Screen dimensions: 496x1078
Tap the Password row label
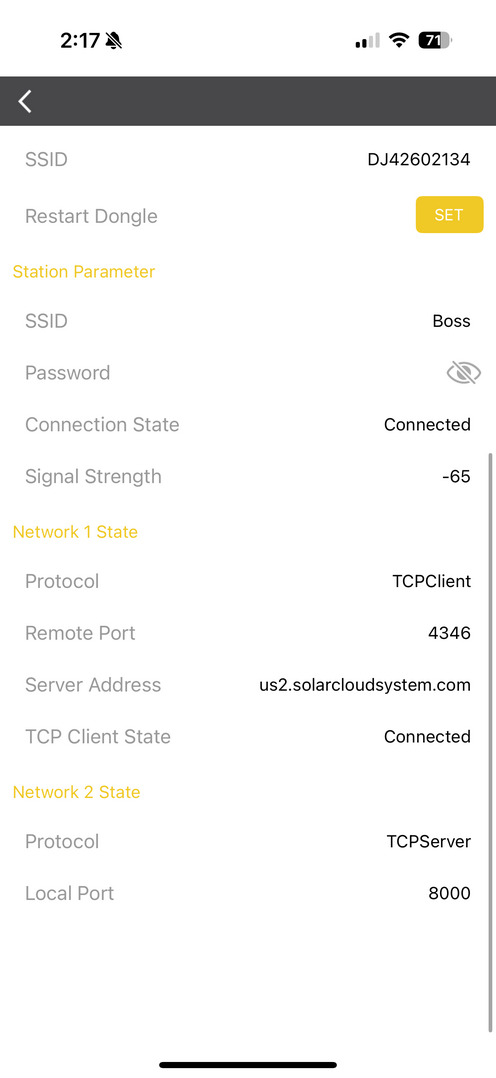pos(67,373)
